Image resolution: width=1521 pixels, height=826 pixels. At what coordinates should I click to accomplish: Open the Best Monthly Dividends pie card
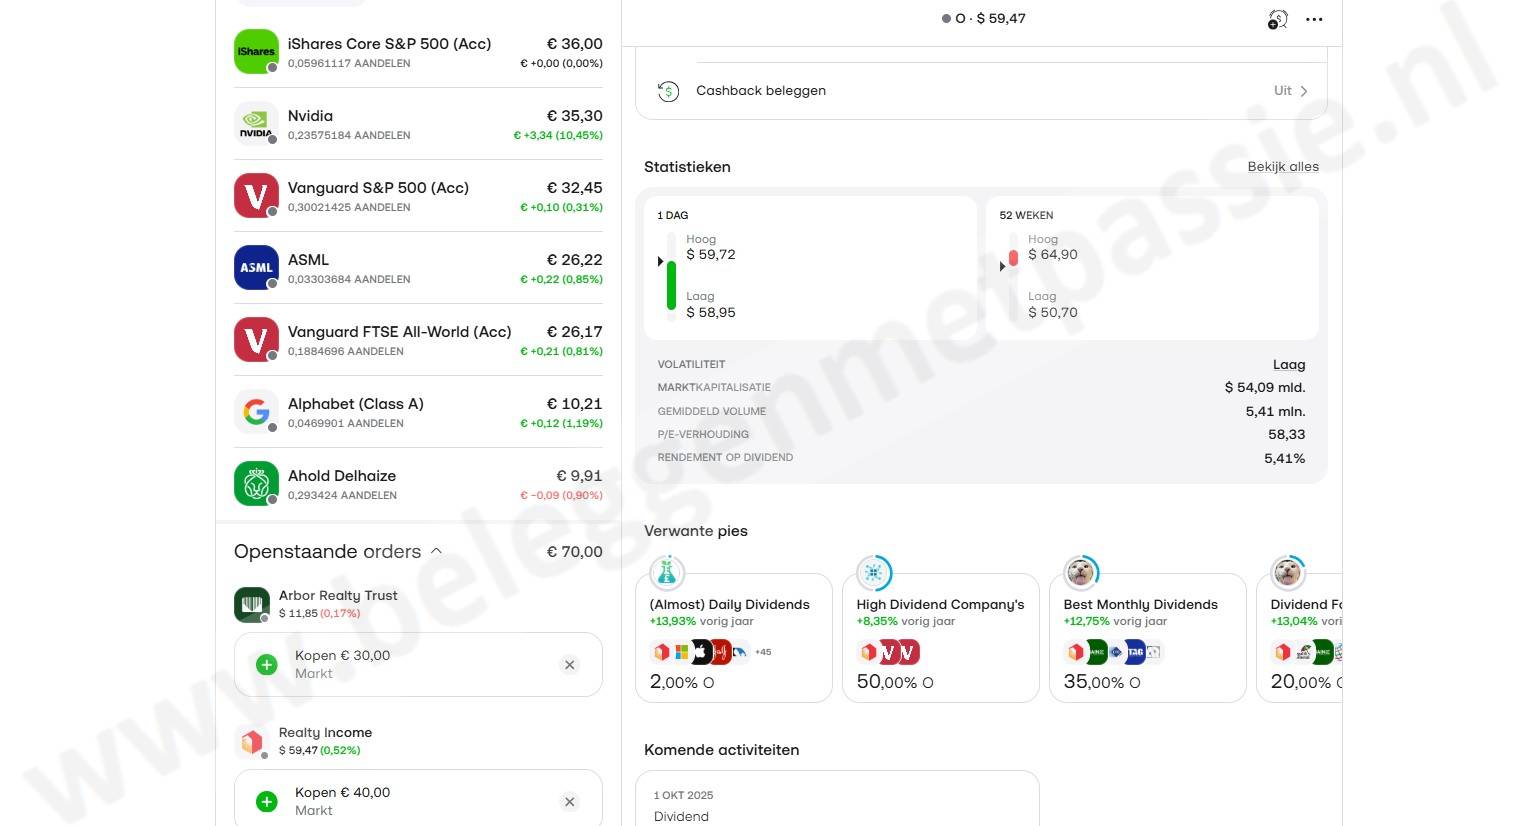(x=1147, y=638)
